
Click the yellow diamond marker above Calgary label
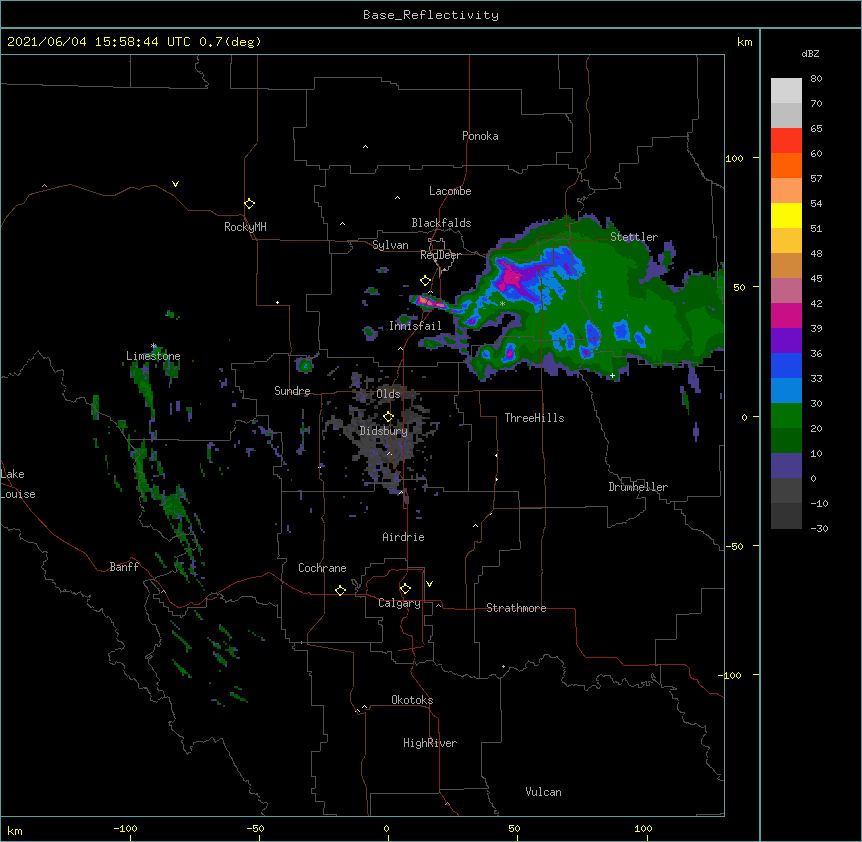point(405,589)
